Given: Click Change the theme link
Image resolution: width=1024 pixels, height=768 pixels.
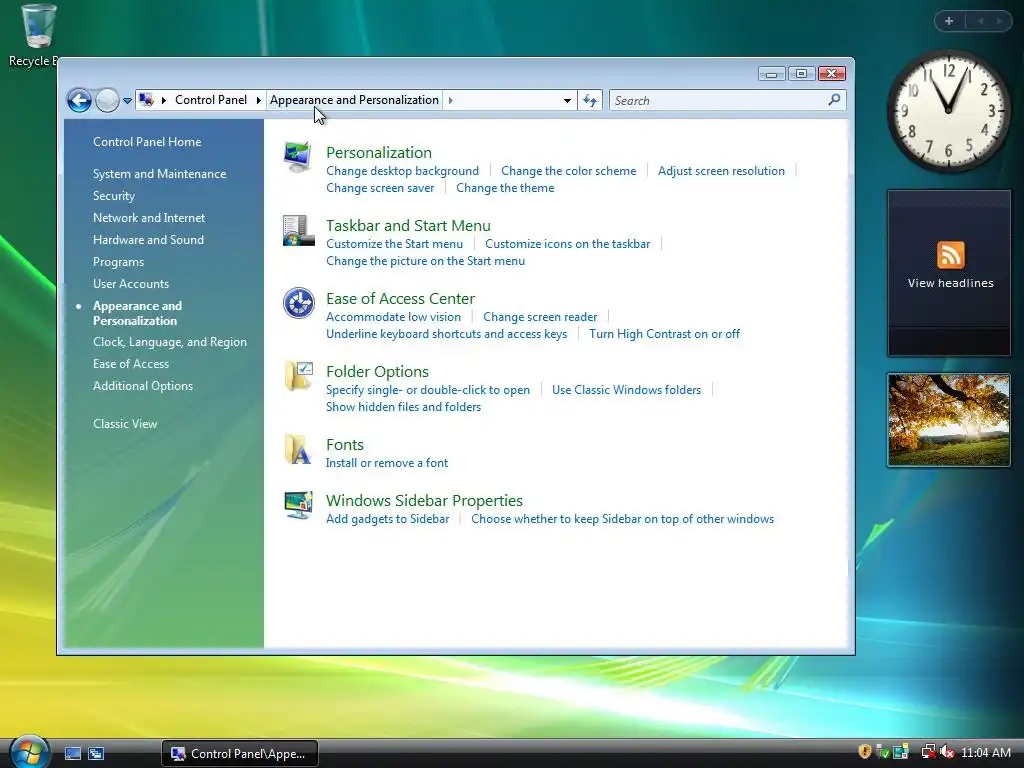Looking at the screenshot, I should 505,188.
